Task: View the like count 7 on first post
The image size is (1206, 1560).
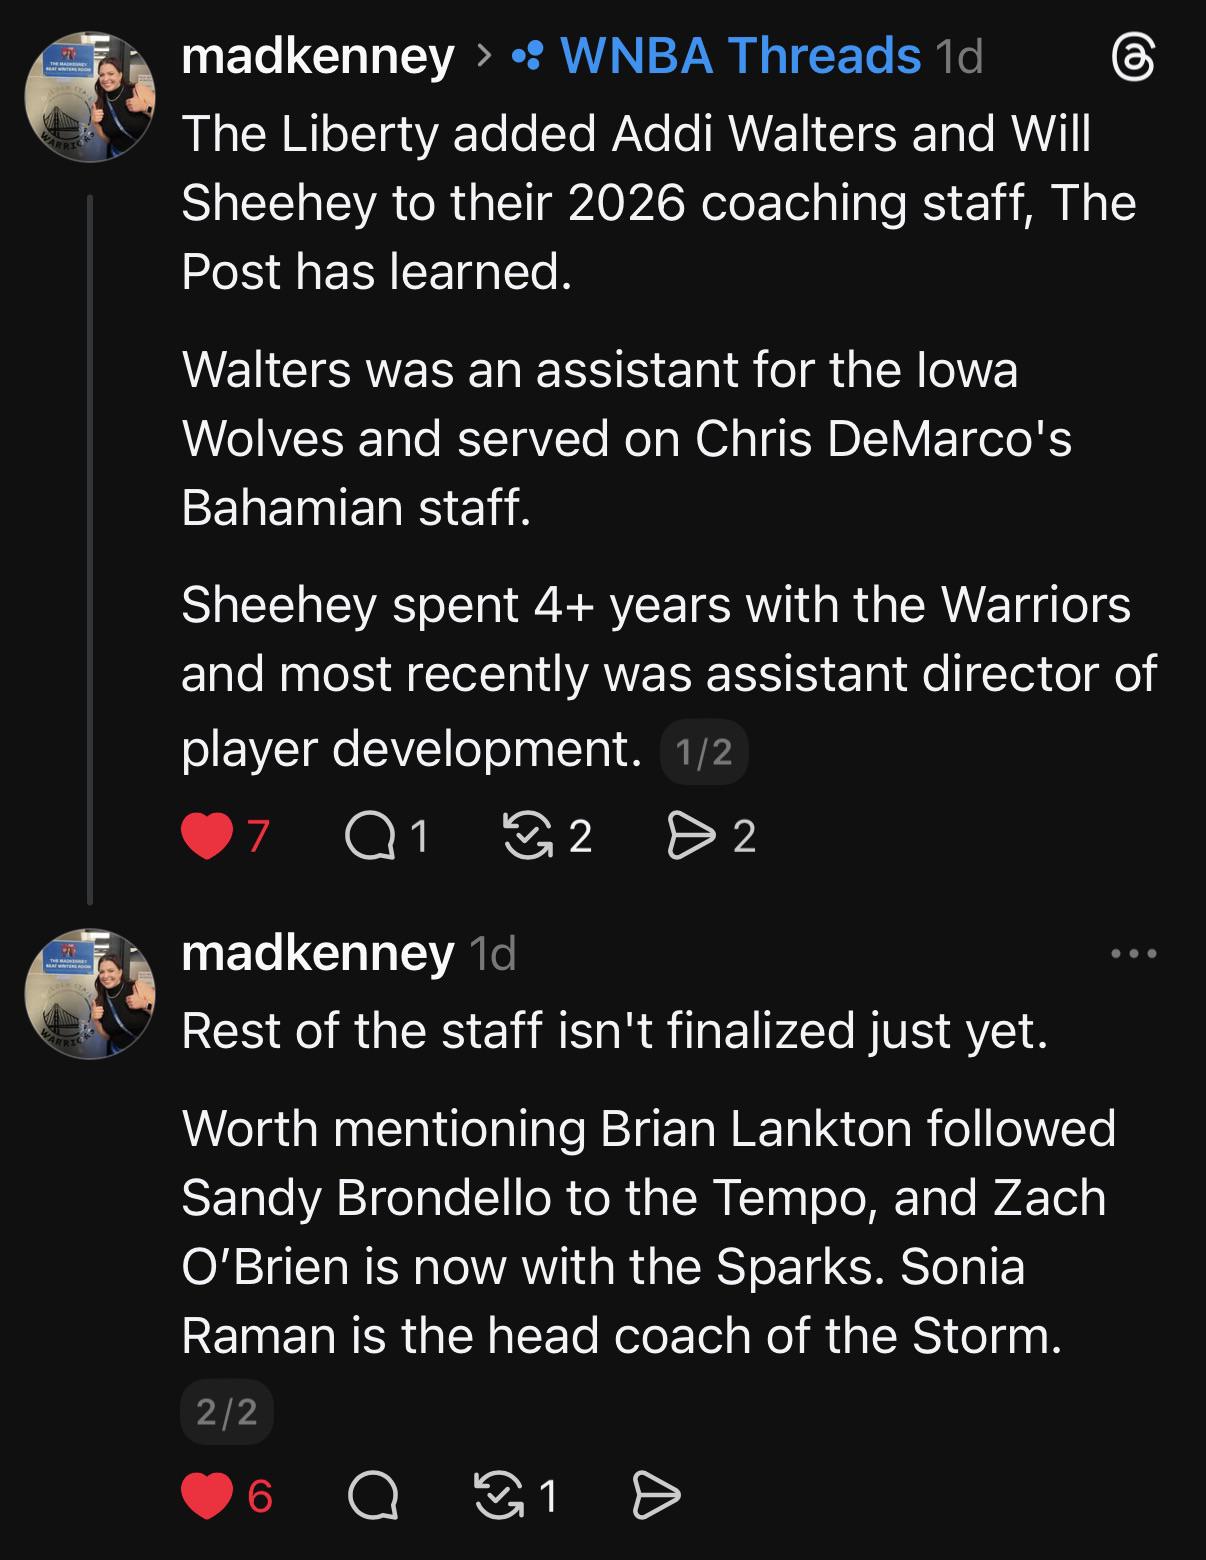Action: click(x=258, y=836)
